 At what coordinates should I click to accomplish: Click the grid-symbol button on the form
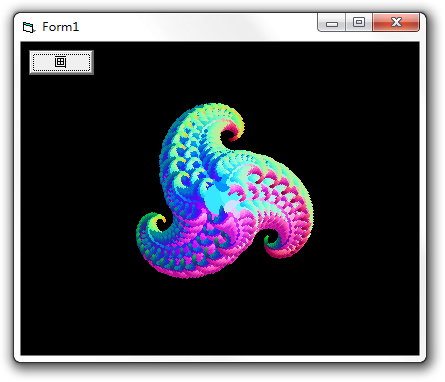(x=61, y=62)
